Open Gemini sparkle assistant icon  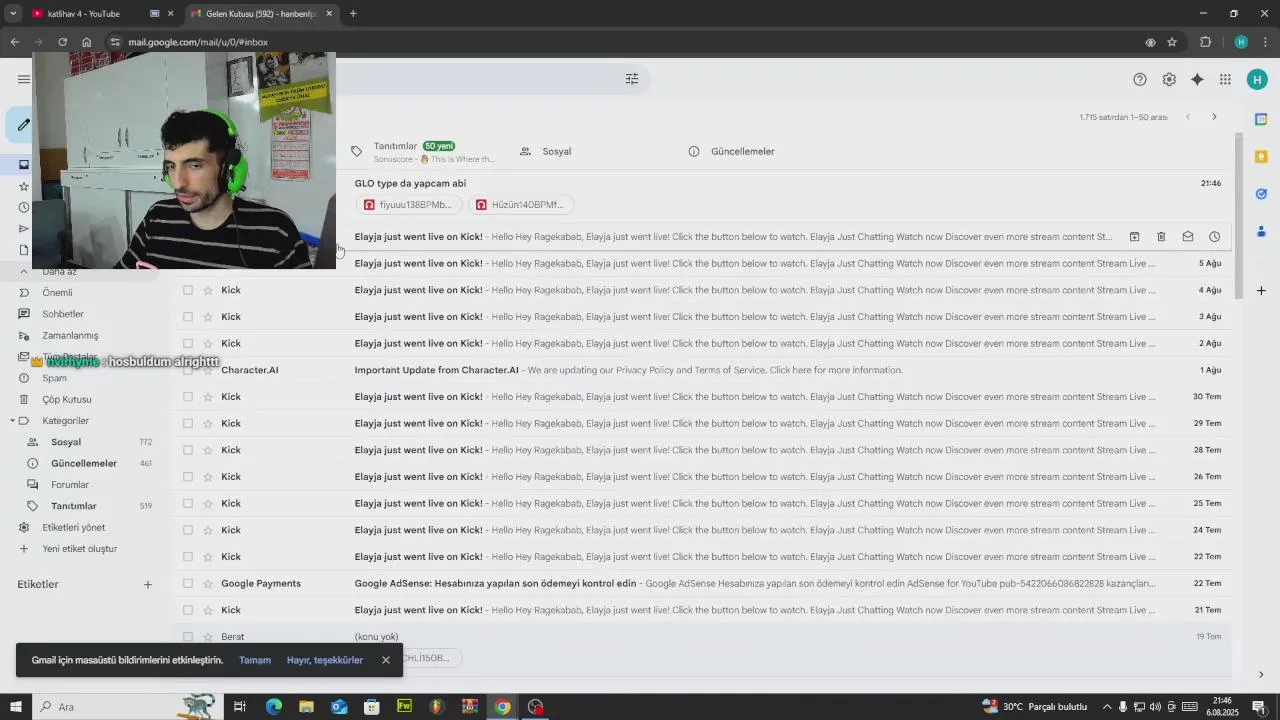pos(1197,79)
